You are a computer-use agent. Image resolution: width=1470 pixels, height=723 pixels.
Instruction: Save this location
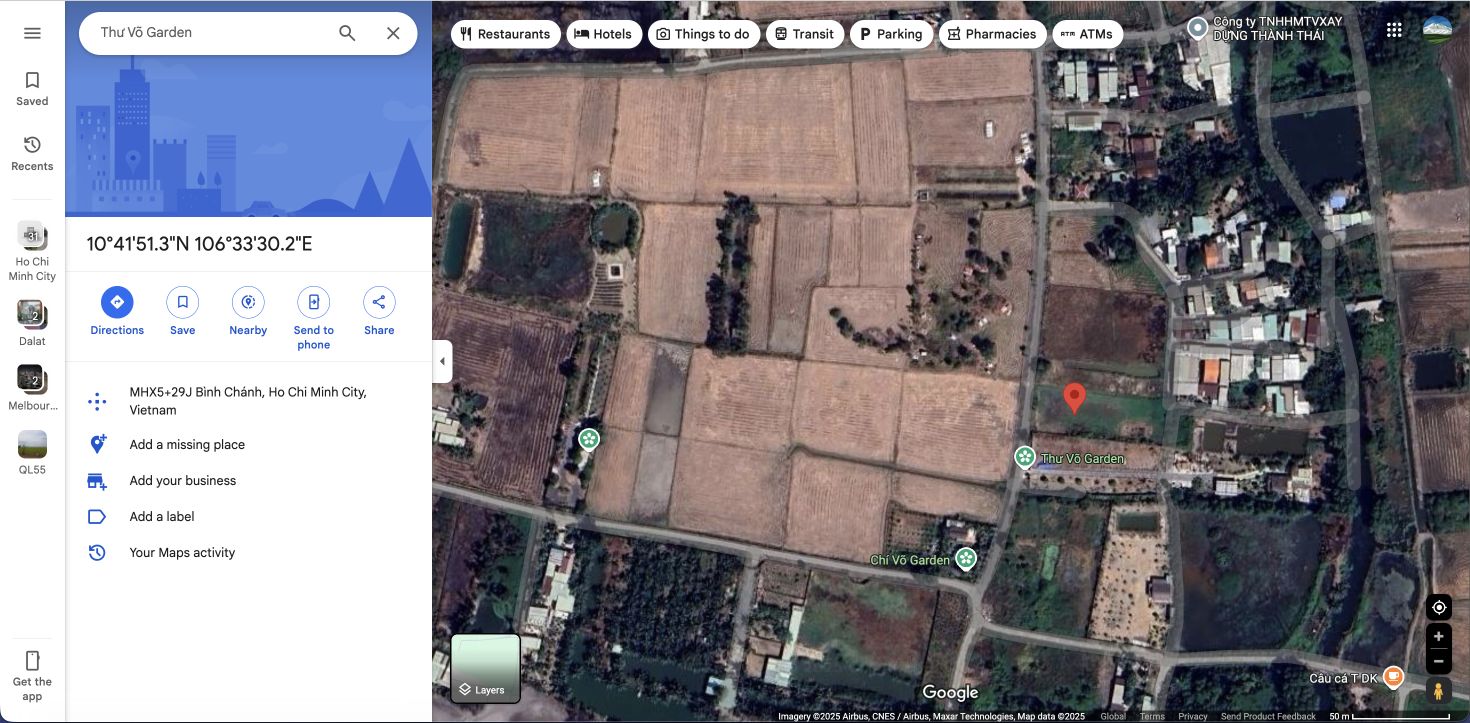coord(182,311)
